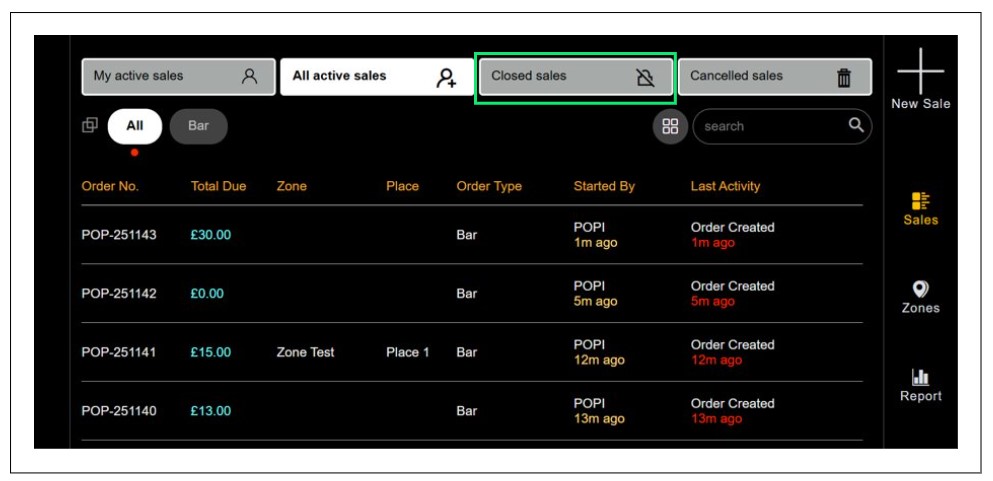Screen dimensions: 993x481
Task: Select order POP-251140 with £13.00 due
Action: click(x=119, y=411)
